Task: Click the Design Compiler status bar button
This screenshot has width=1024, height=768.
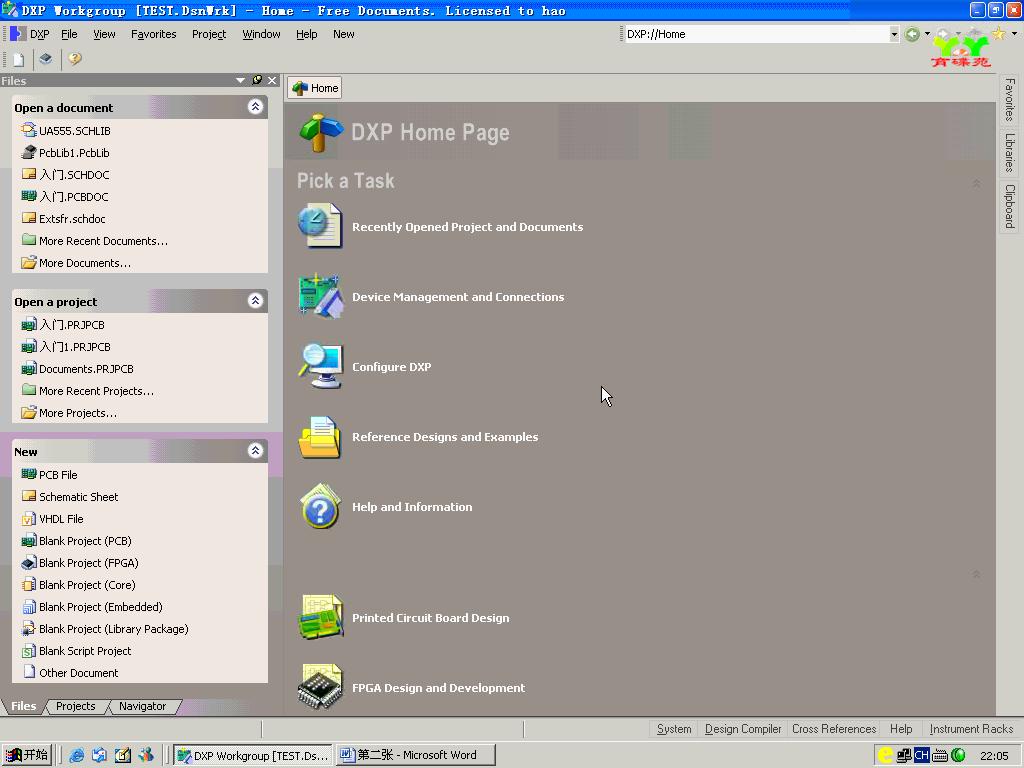Action: tap(743, 729)
